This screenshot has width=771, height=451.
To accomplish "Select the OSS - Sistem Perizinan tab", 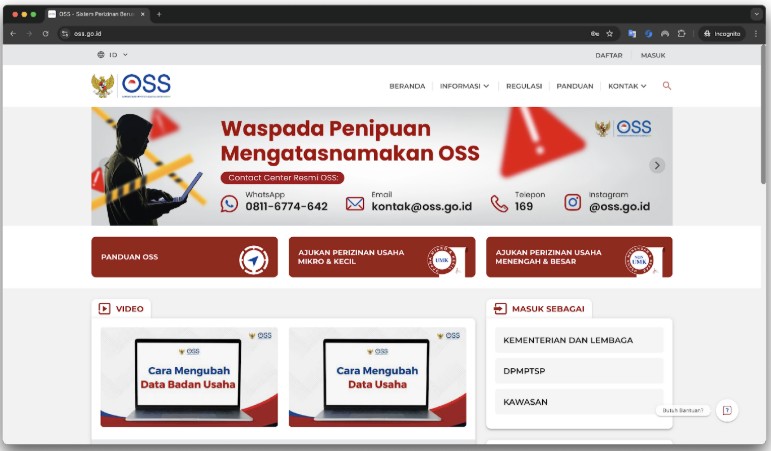I will pyautogui.click(x=97, y=14).
